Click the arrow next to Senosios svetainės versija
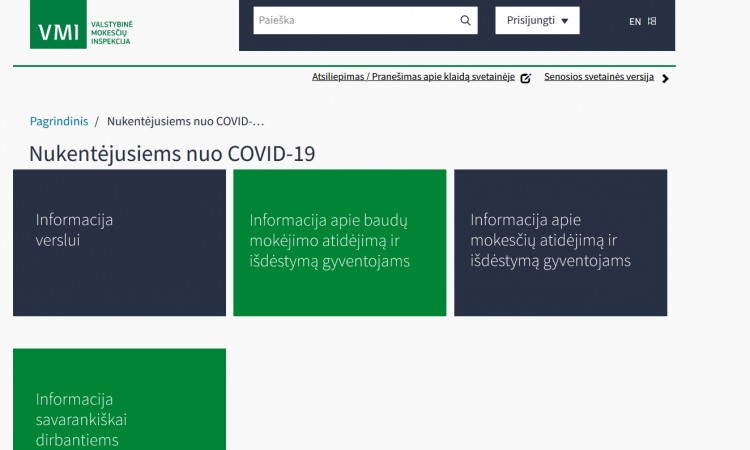The image size is (750, 450). coord(665,79)
